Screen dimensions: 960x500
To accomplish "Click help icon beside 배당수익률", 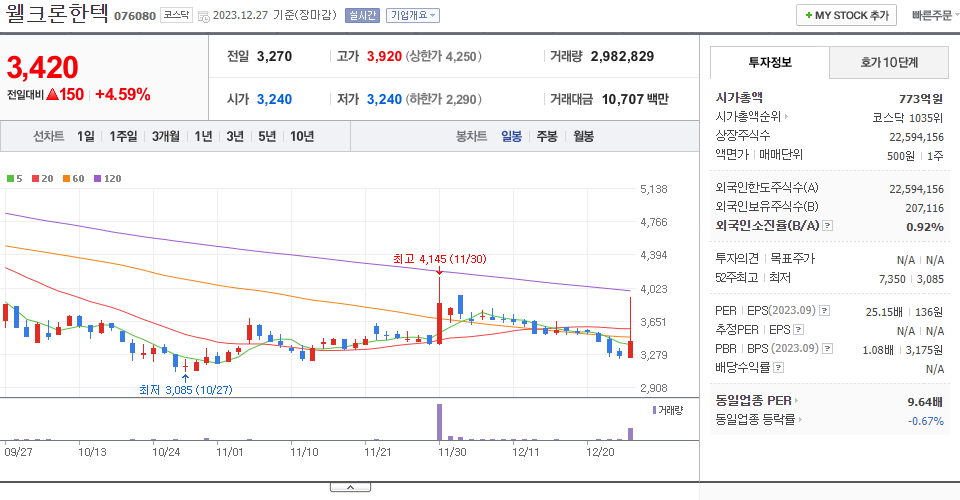I will click(x=778, y=368).
